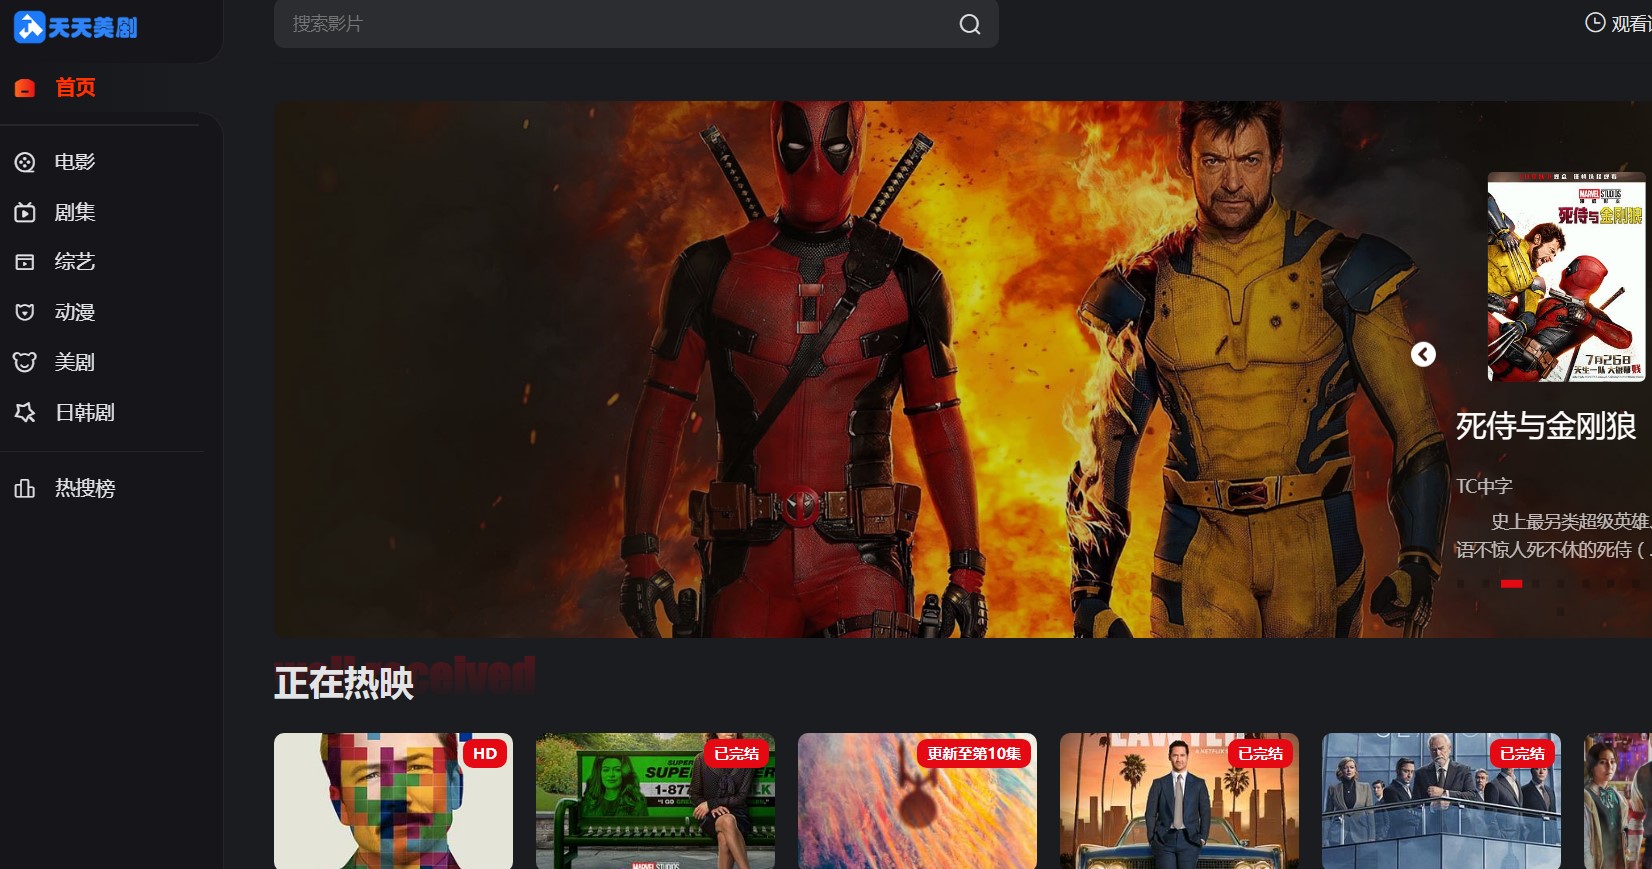Click the 天天美剧 site logo

point(76,27)
